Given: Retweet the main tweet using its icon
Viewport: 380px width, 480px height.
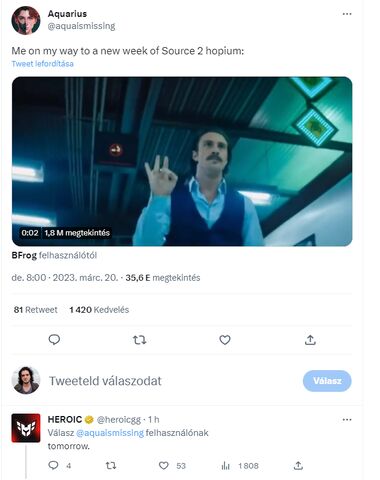Looking at the screenshot, I should pyautogui.click(x=139, y=340).
